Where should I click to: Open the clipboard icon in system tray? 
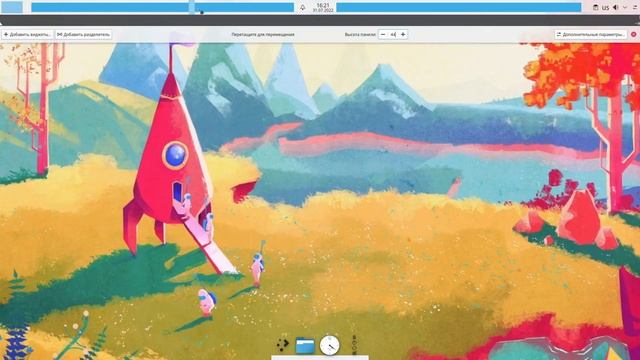pos(596,7)
